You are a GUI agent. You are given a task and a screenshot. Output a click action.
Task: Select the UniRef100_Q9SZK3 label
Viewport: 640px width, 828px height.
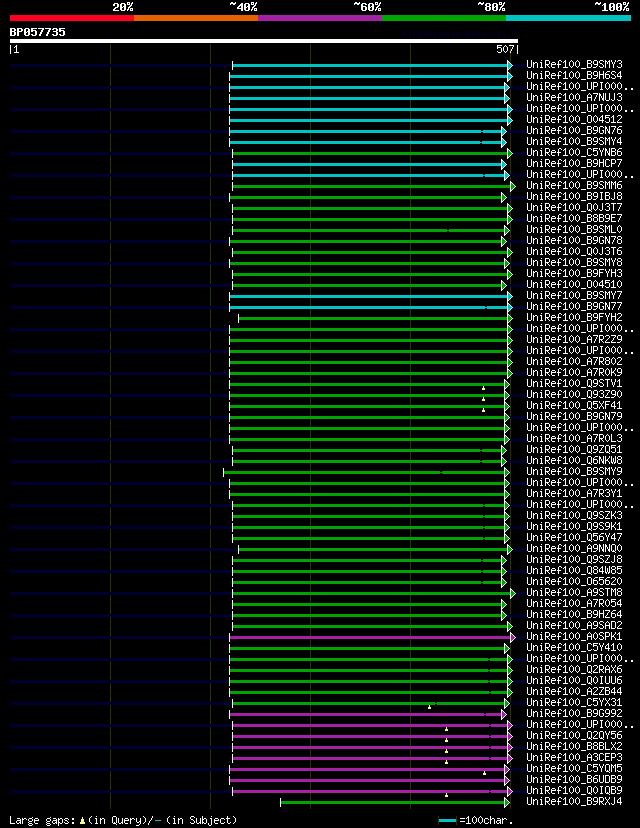tap(574, 515)
